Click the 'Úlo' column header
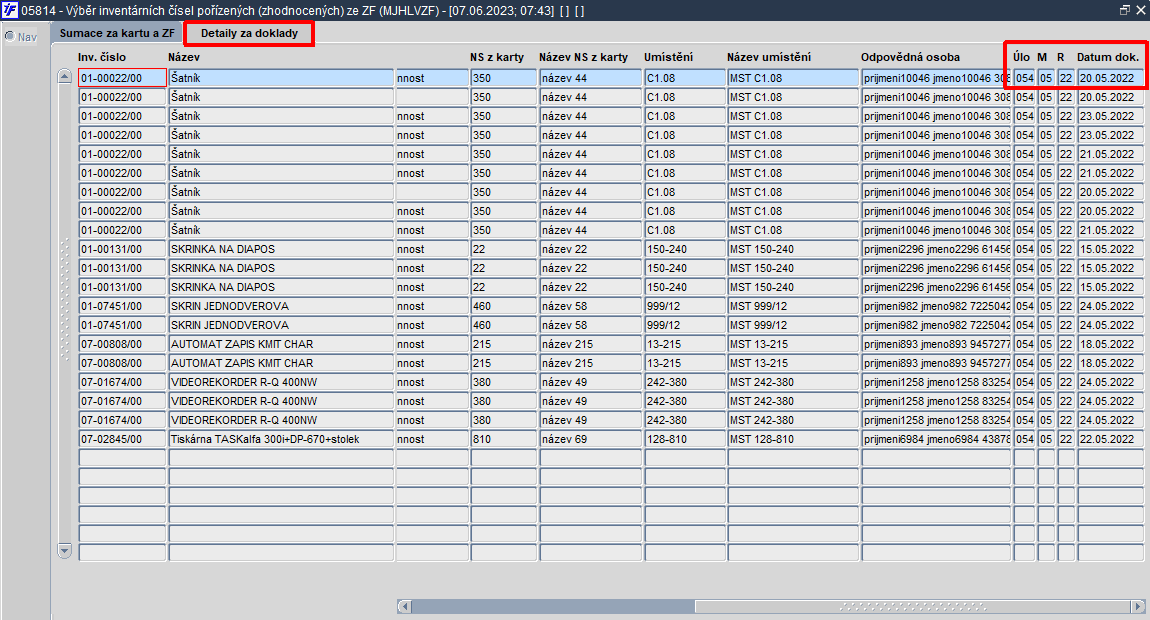The width and height of the screenshot is (1150, 620). (x=1022, y=57)
